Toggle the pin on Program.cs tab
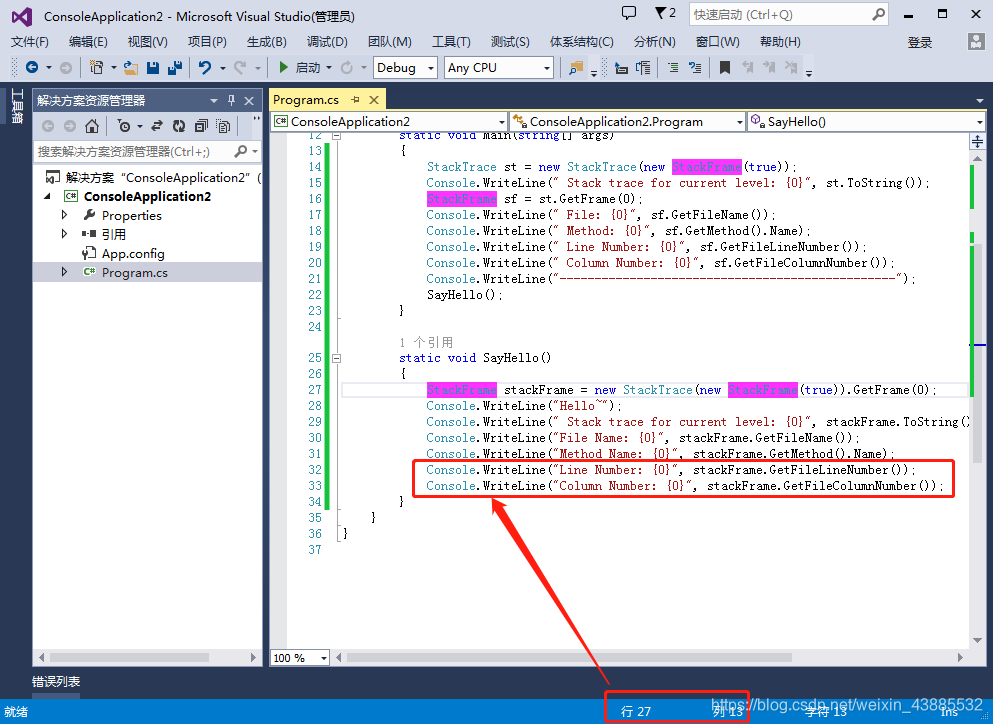This screenshot has width=993, height=724. pyautogui.click(x=355, y=99)
